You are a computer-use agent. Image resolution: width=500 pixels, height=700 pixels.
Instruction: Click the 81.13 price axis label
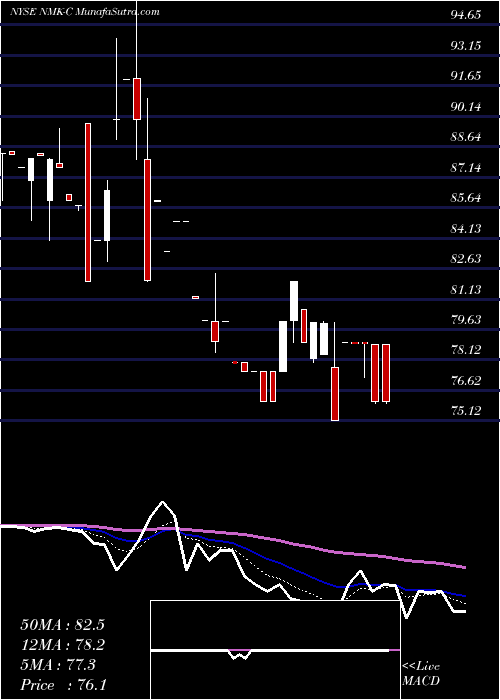point(466,290)
